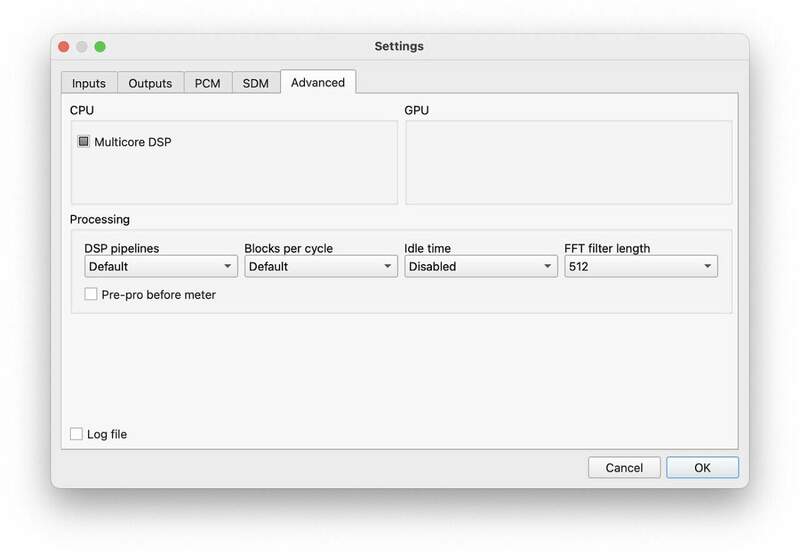
Task: Click the empty GPU settings panel
Action: coord(568,162)
